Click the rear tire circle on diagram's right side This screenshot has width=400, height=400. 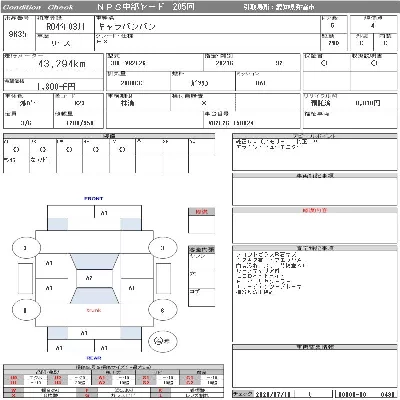[x=162, y=310]
